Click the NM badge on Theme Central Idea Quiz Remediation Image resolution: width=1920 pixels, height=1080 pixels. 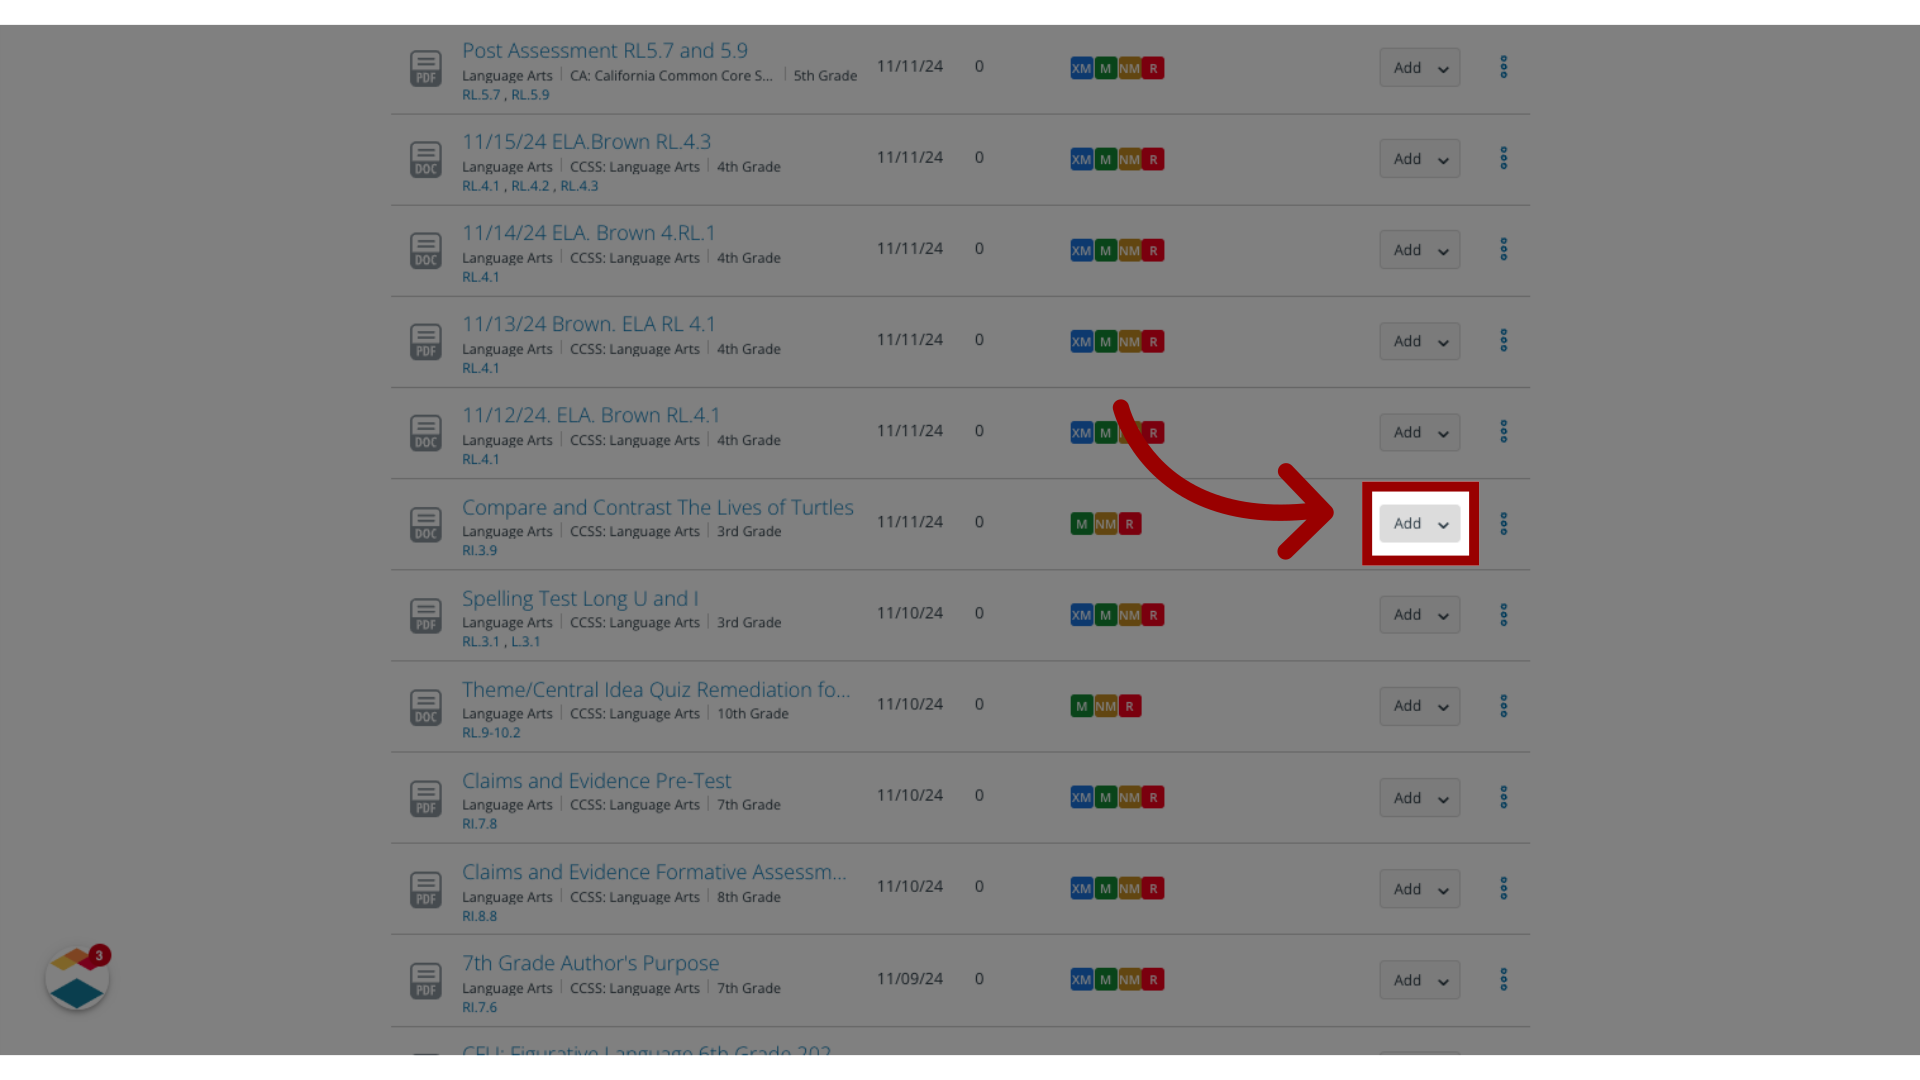(1106, 704)
